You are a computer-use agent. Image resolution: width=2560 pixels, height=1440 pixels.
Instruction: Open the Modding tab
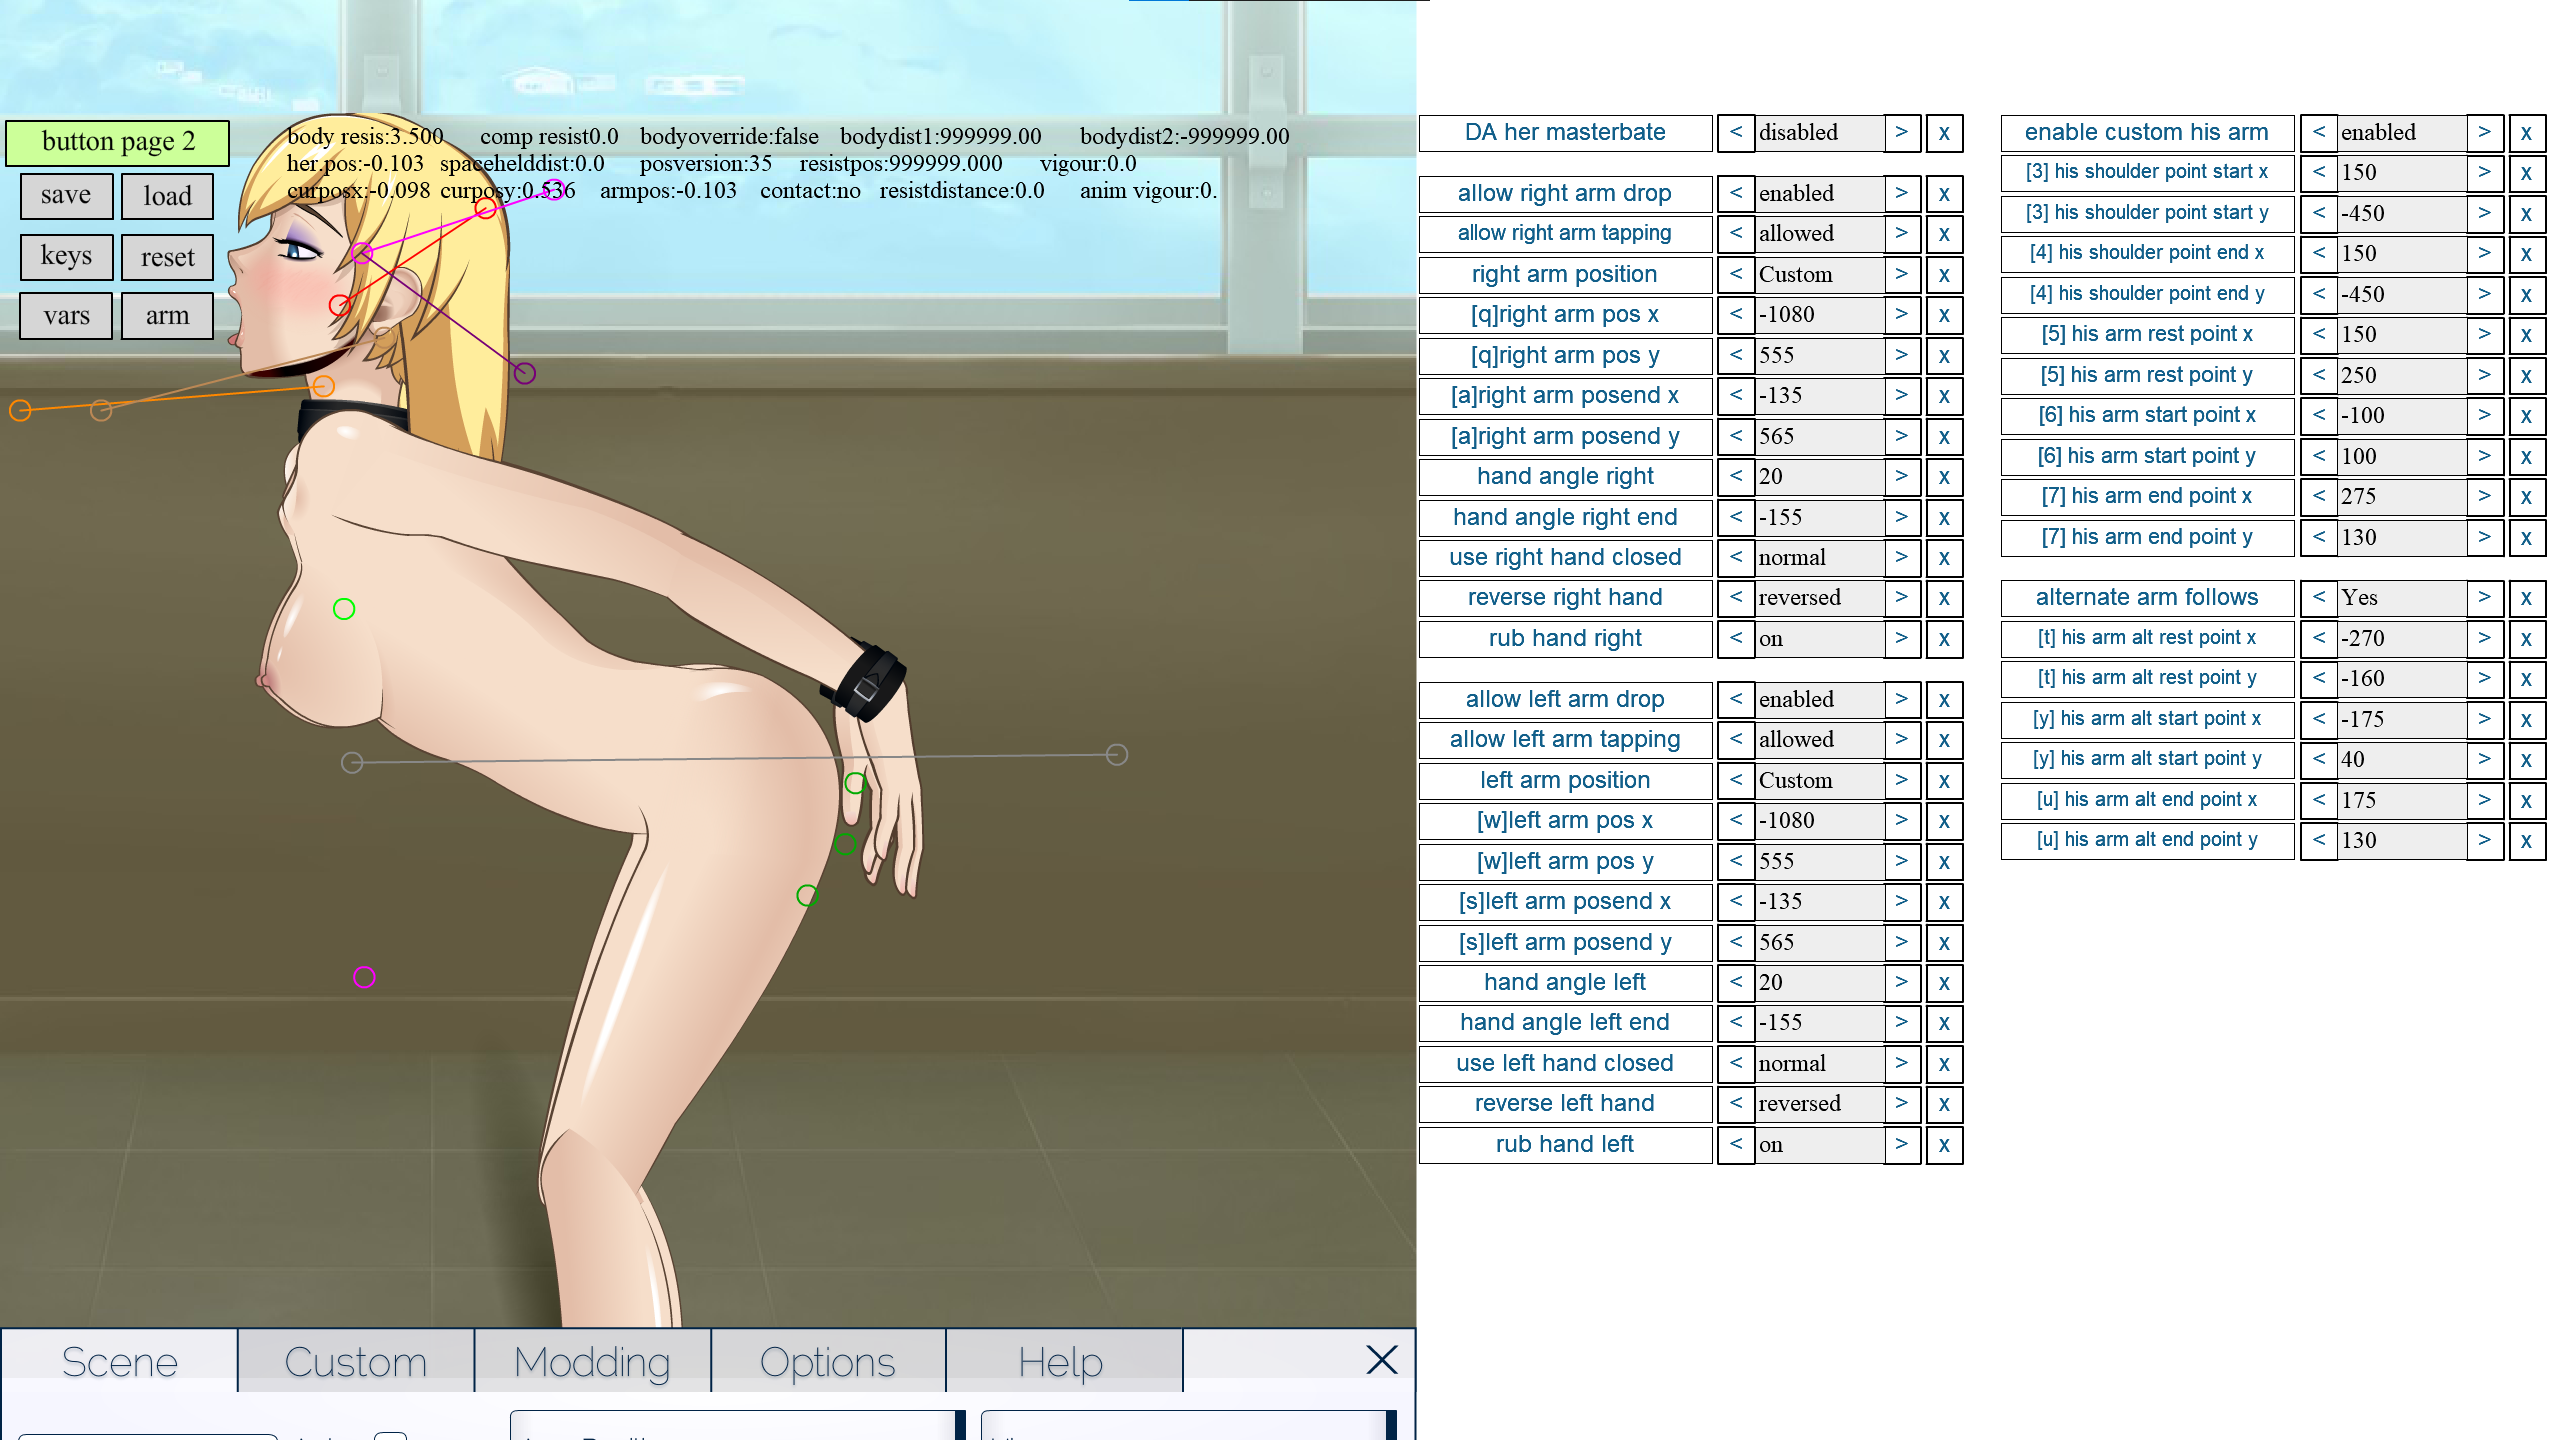pos(592,1362)
